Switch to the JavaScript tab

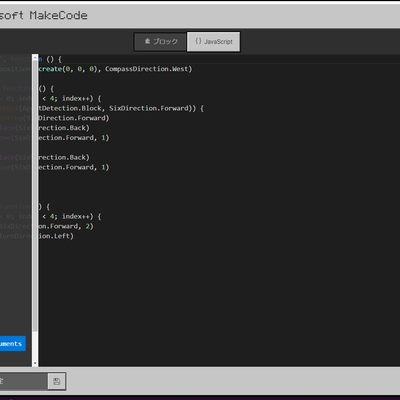[x=214, y=42]
